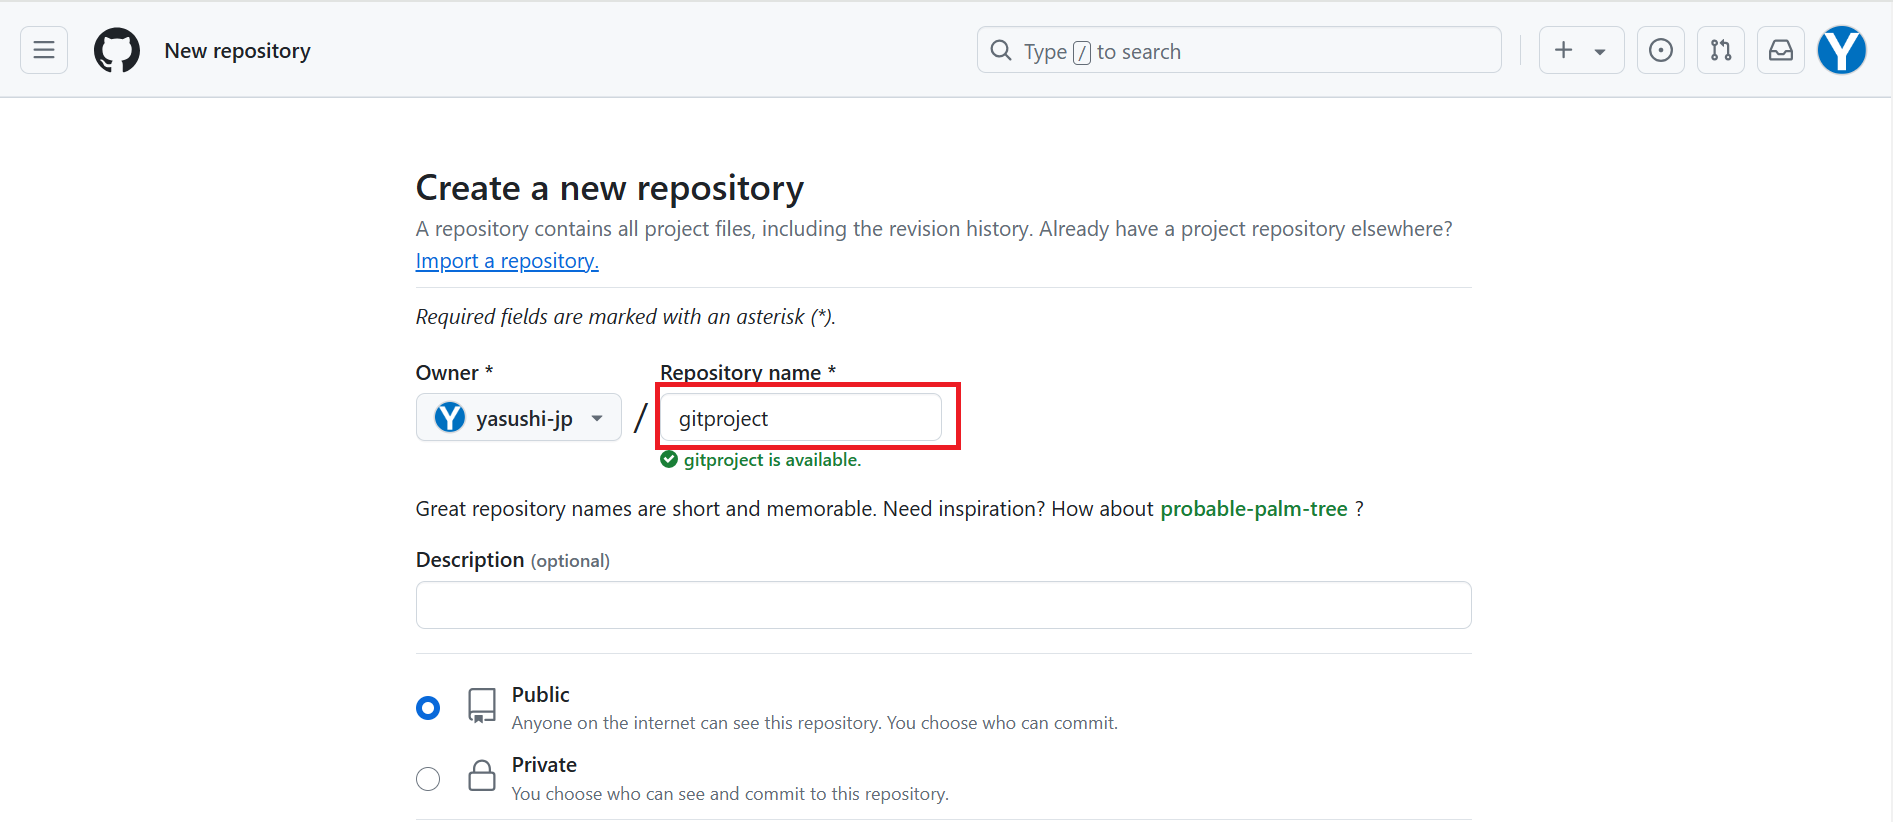Click the search magnifier icon
This screenshot has width=1893, height=822.
[x=1000, y=50]
